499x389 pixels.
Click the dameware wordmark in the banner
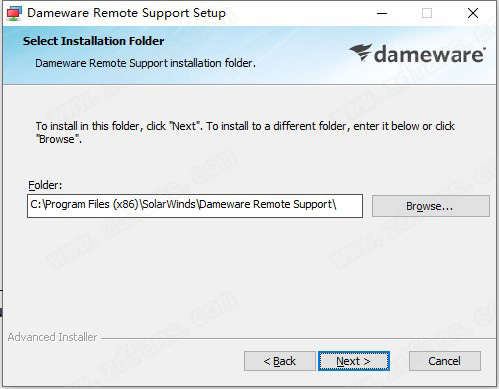[x=430, y=54]
